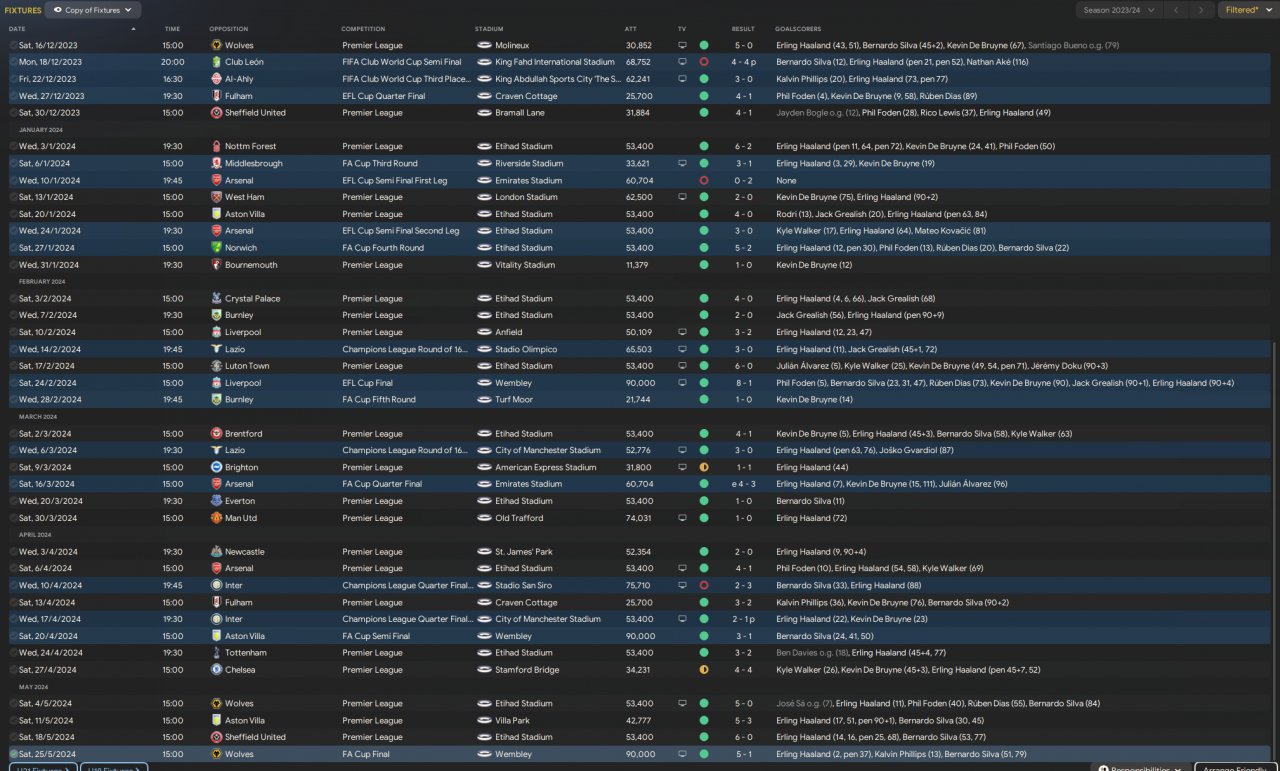1280x771 pixels.
Task: Click the Al-Ahly club badge
Action: coord(216,79)
